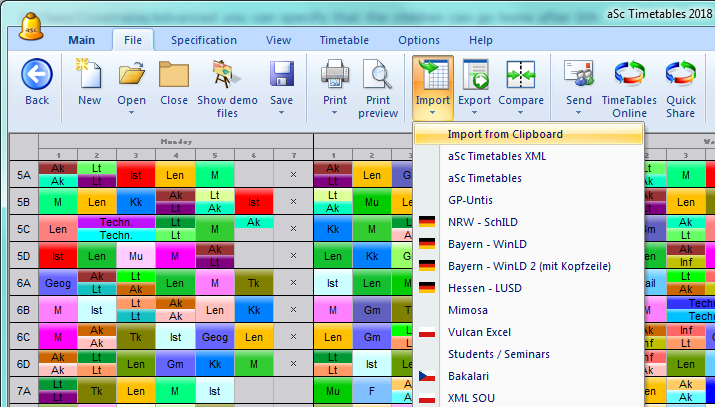Screen dimensions: 715x407
Task: Click the Compare icon
Action: coord(521,74)
